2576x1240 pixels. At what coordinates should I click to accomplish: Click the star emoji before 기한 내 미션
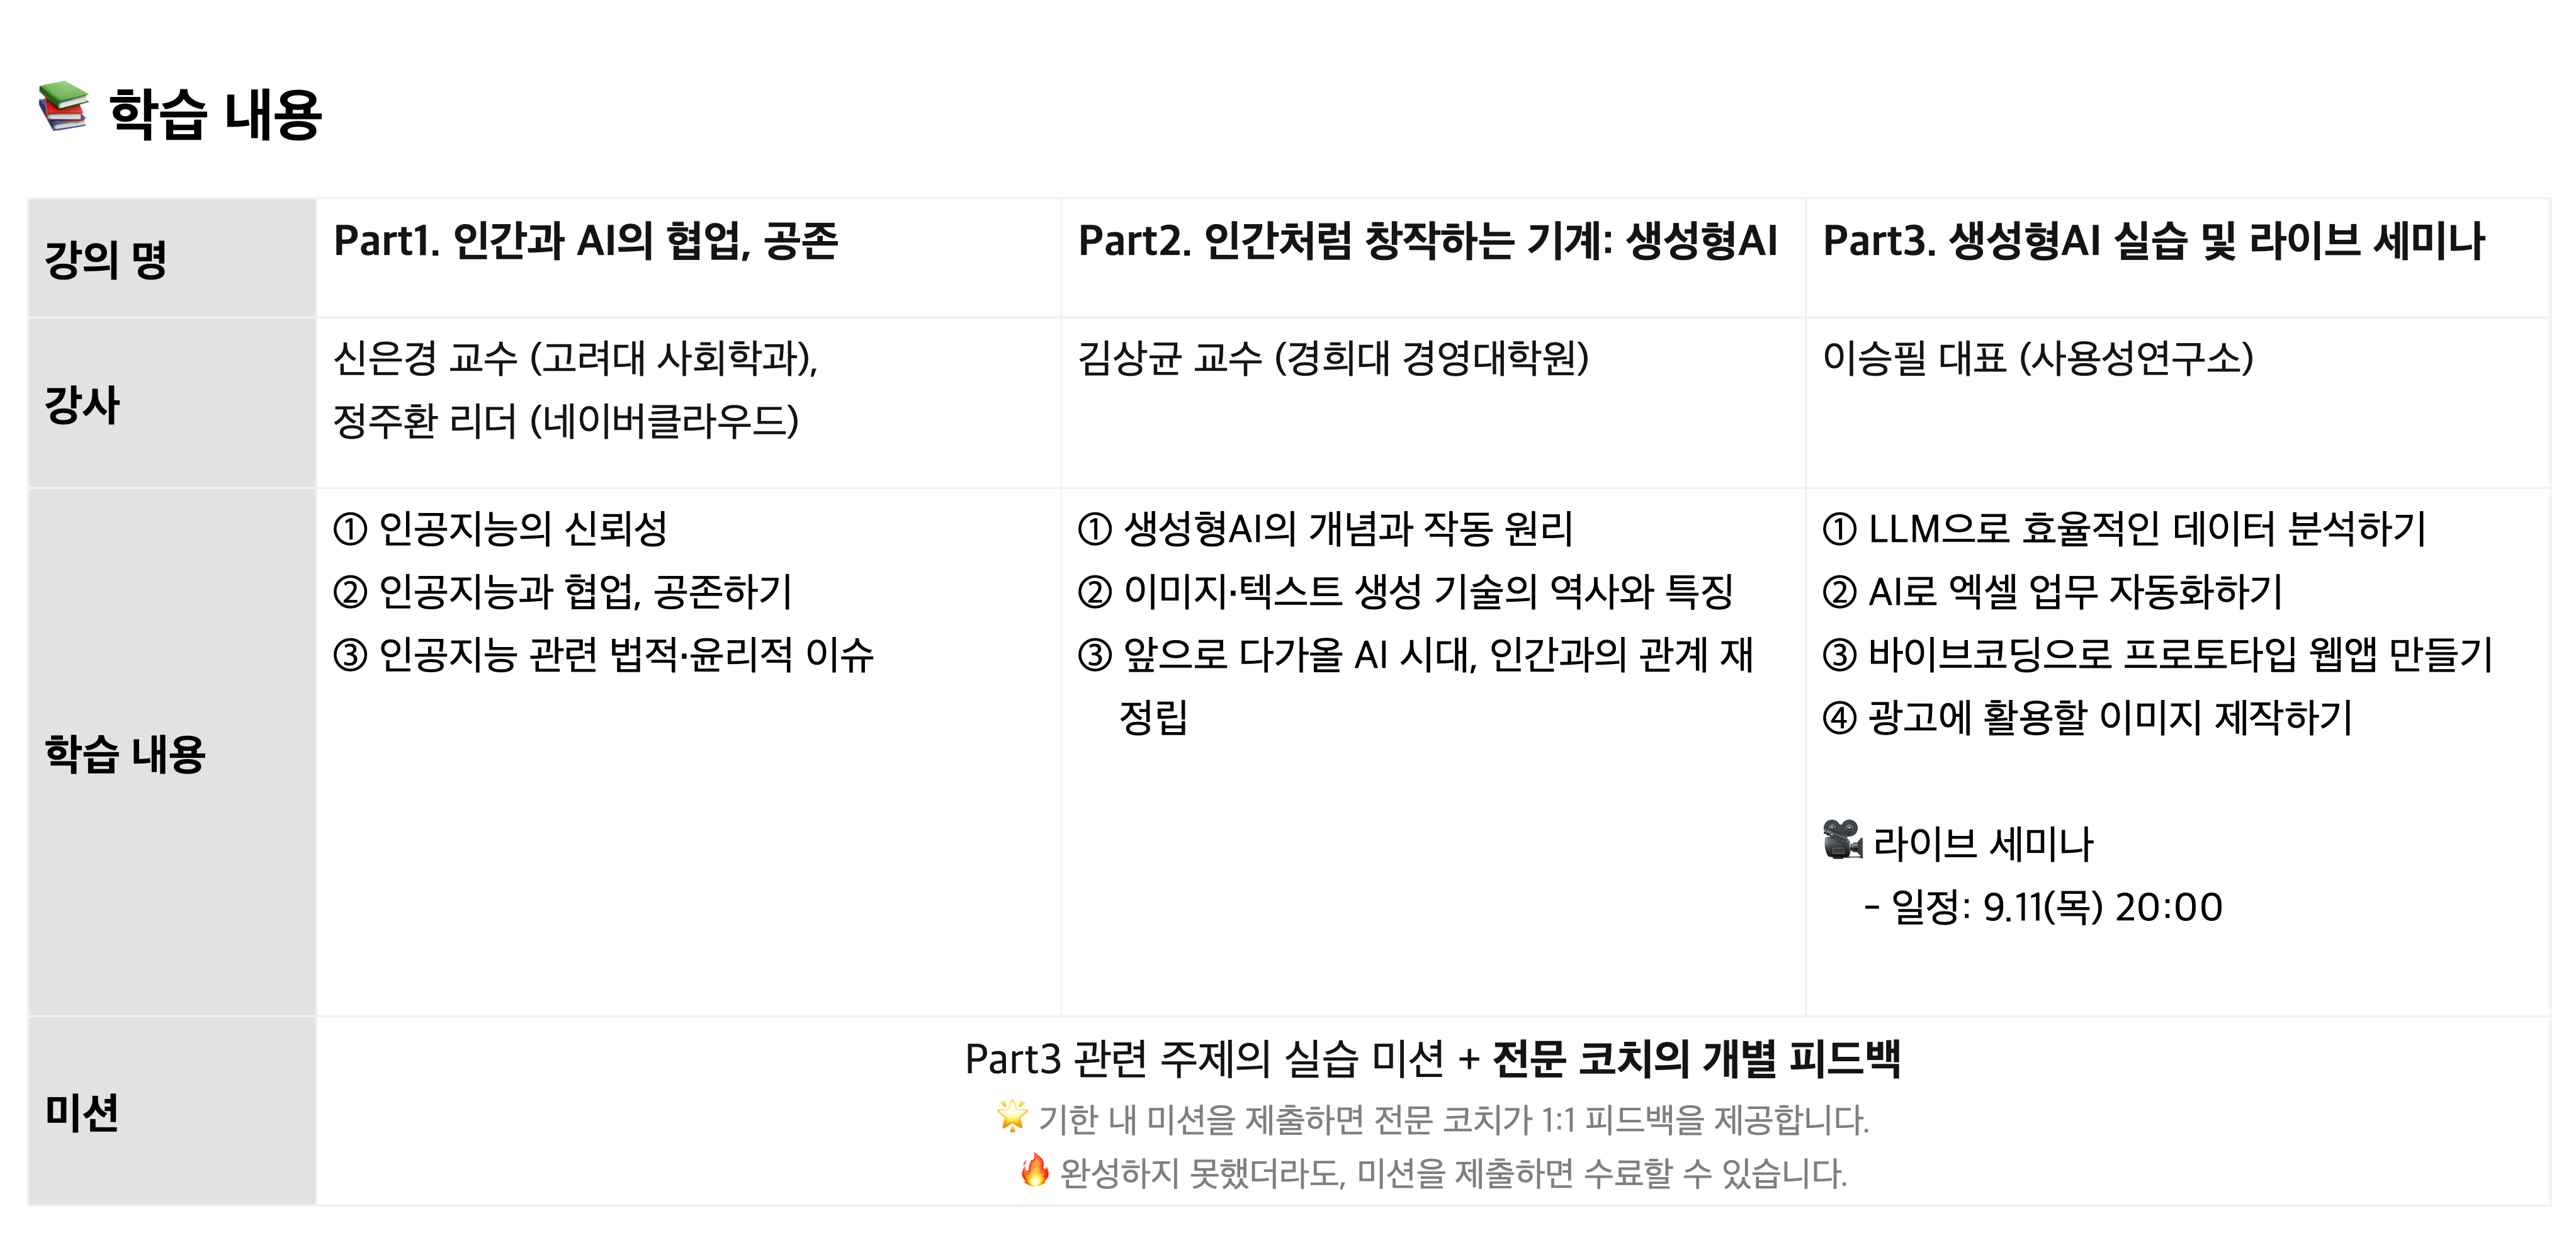click(x=1012, y=1116)
